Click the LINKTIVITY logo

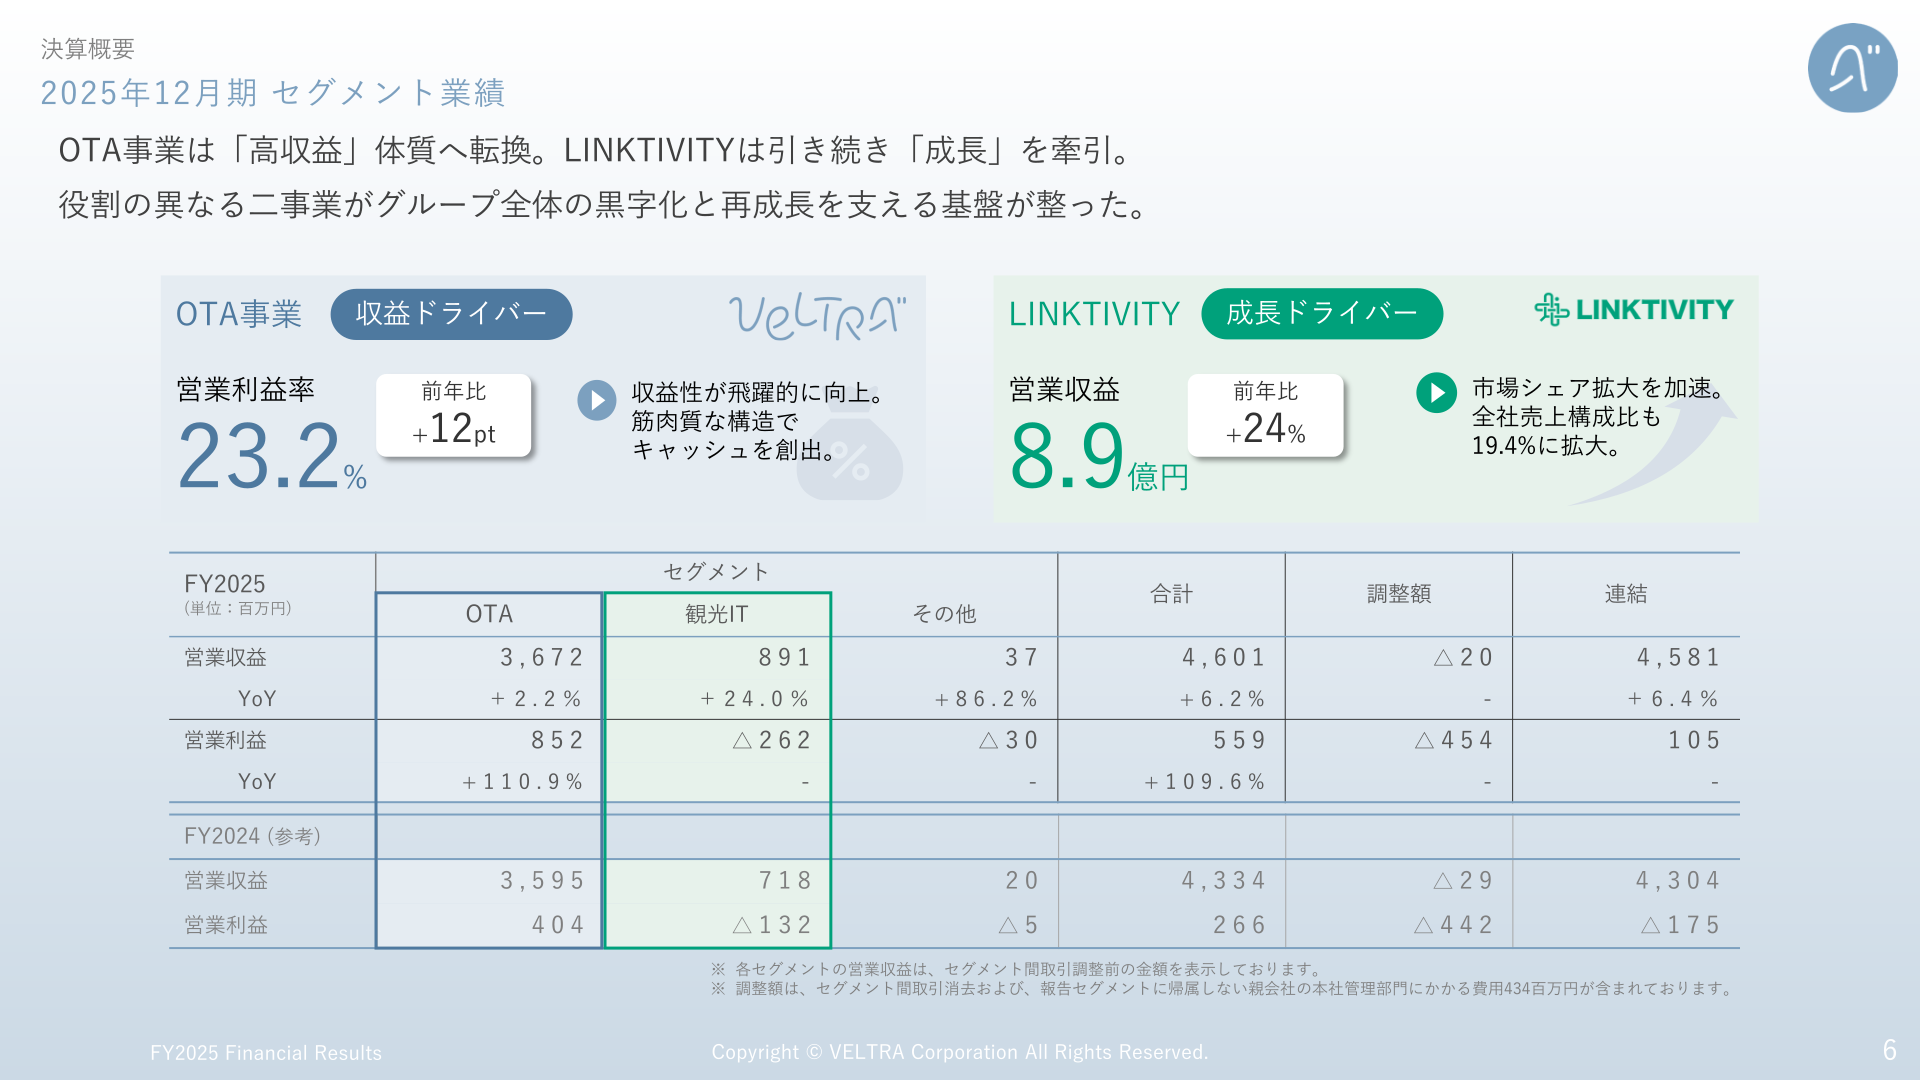1634,310
